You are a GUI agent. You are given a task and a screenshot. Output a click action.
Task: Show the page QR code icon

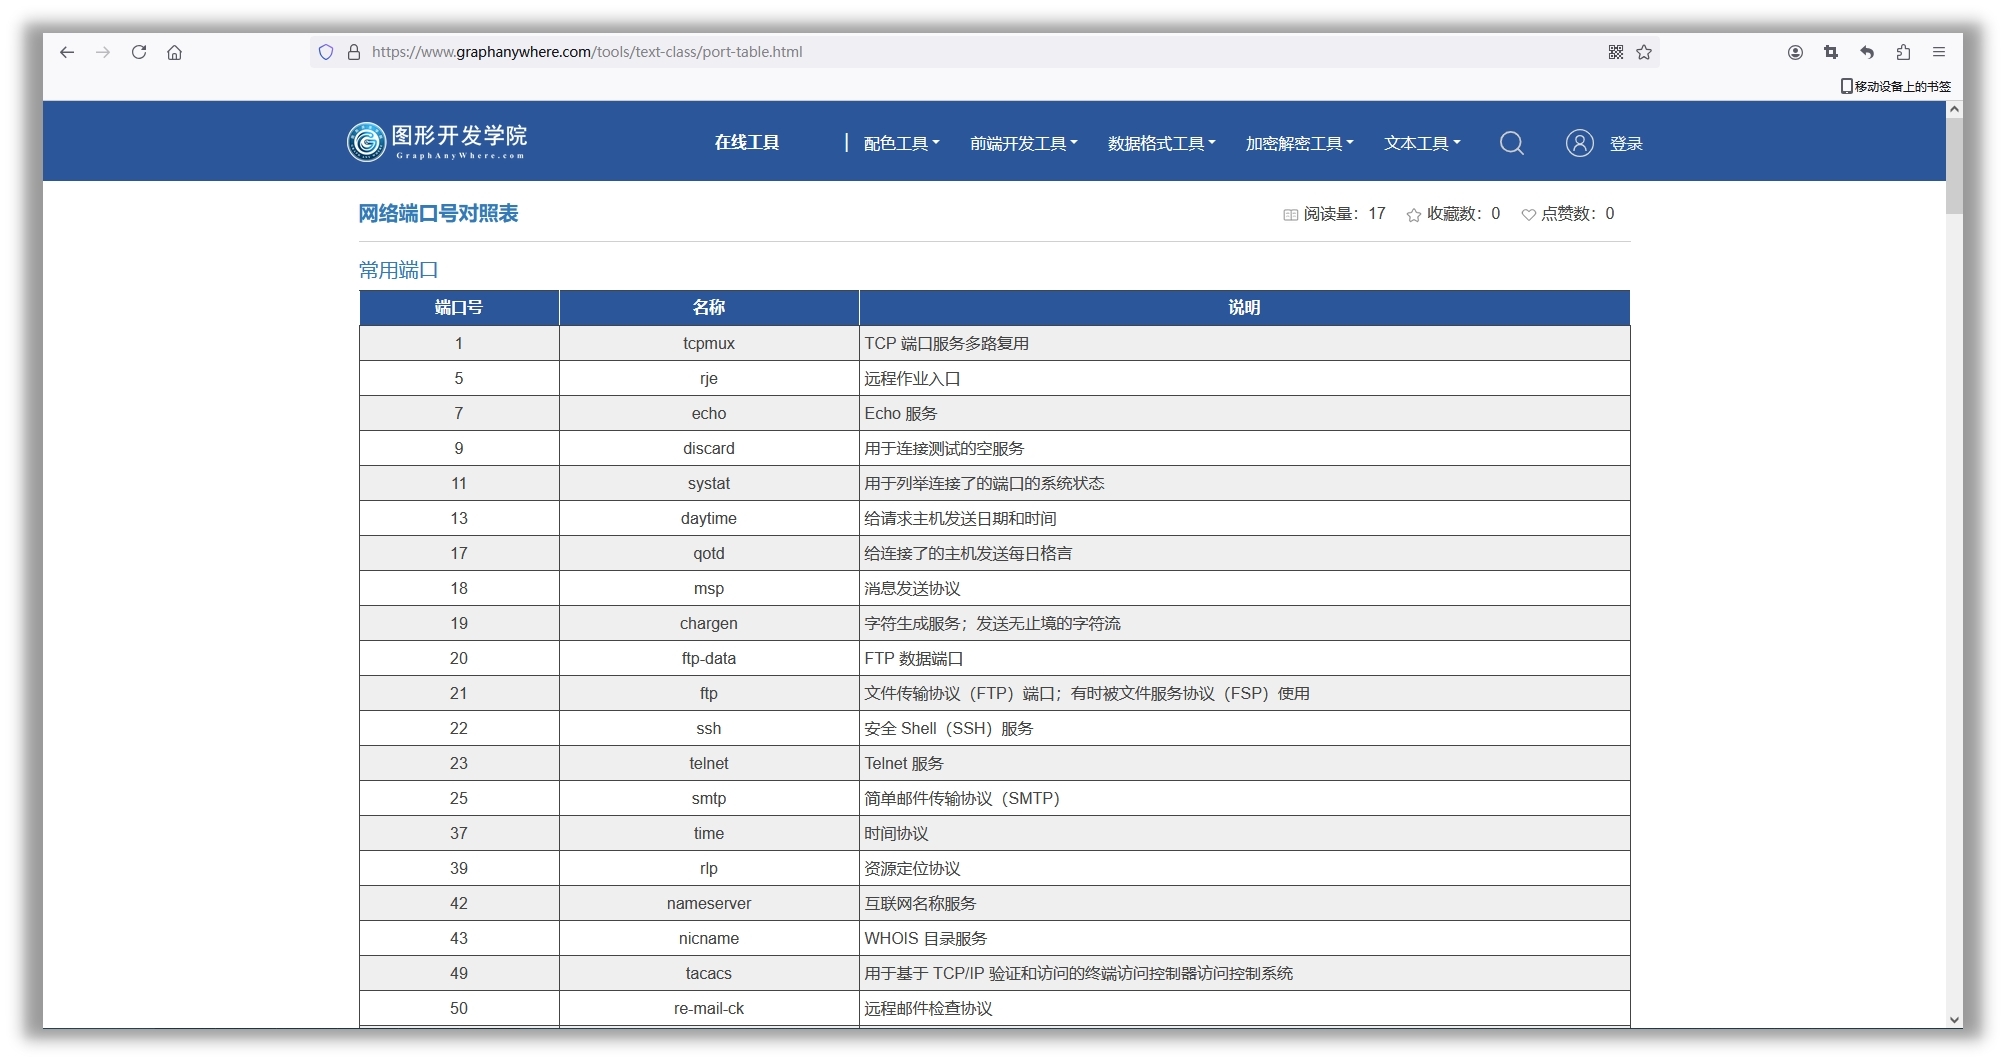click(1616, 52)
